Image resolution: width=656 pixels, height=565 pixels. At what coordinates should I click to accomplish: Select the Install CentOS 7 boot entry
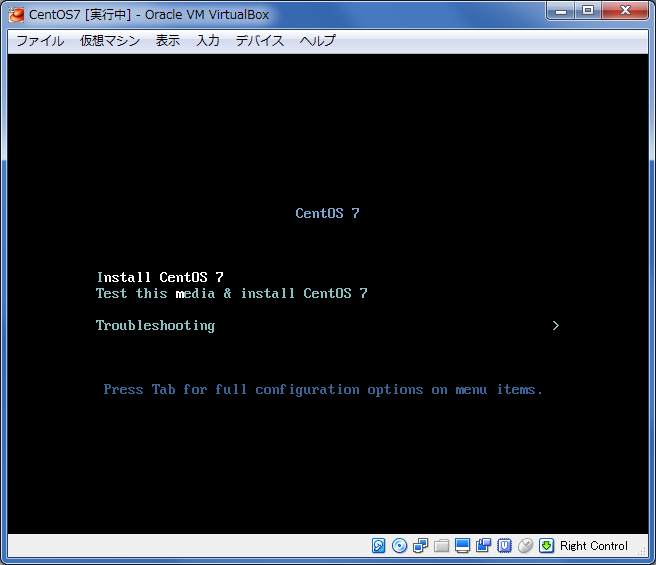(160, 277)
